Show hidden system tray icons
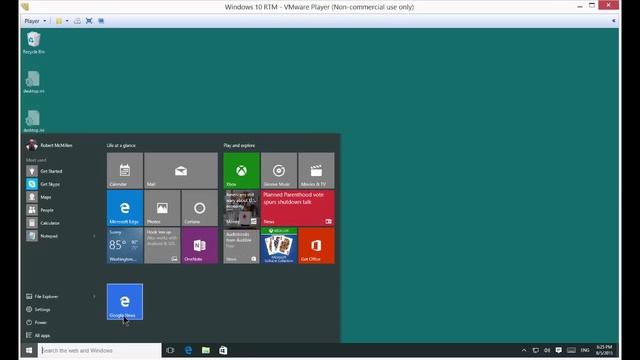640x360 pixels. 524,350
